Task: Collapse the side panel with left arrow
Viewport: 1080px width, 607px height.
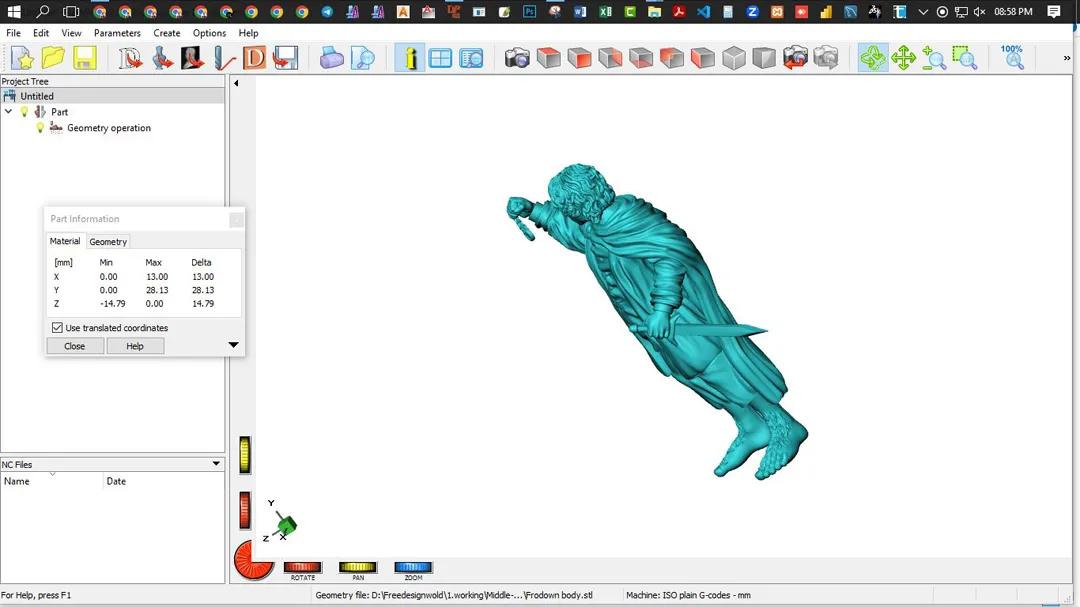Action: (236, 83)
